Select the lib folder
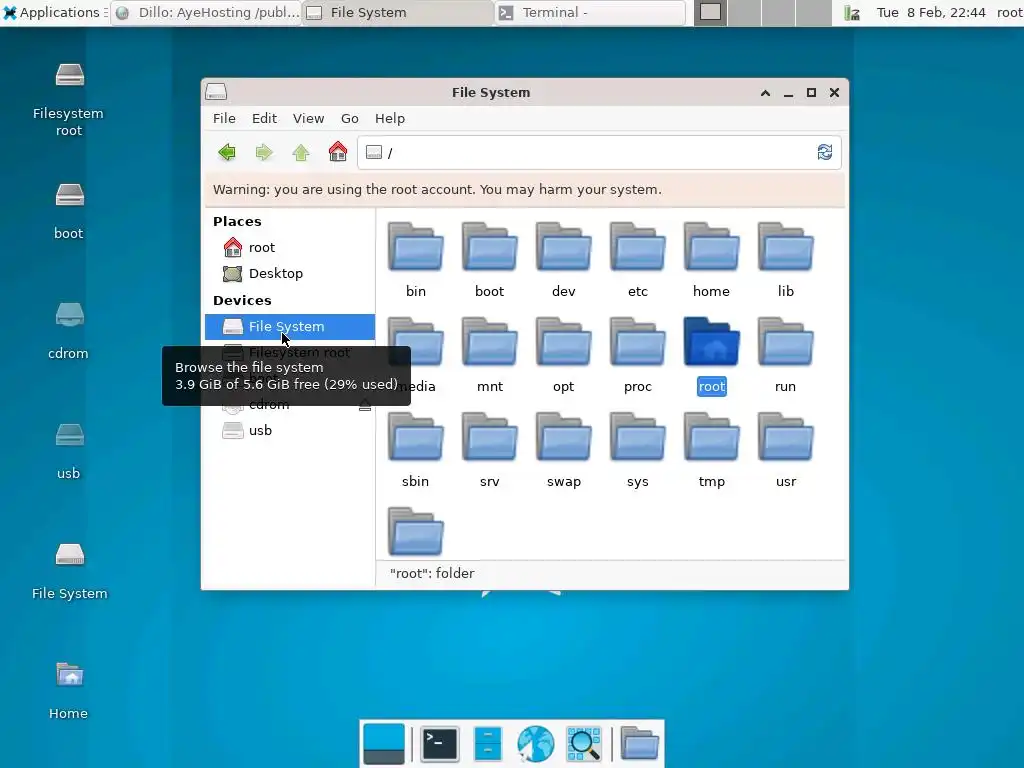Screen dimensions: 1024x768 click(x=786, y=261)
